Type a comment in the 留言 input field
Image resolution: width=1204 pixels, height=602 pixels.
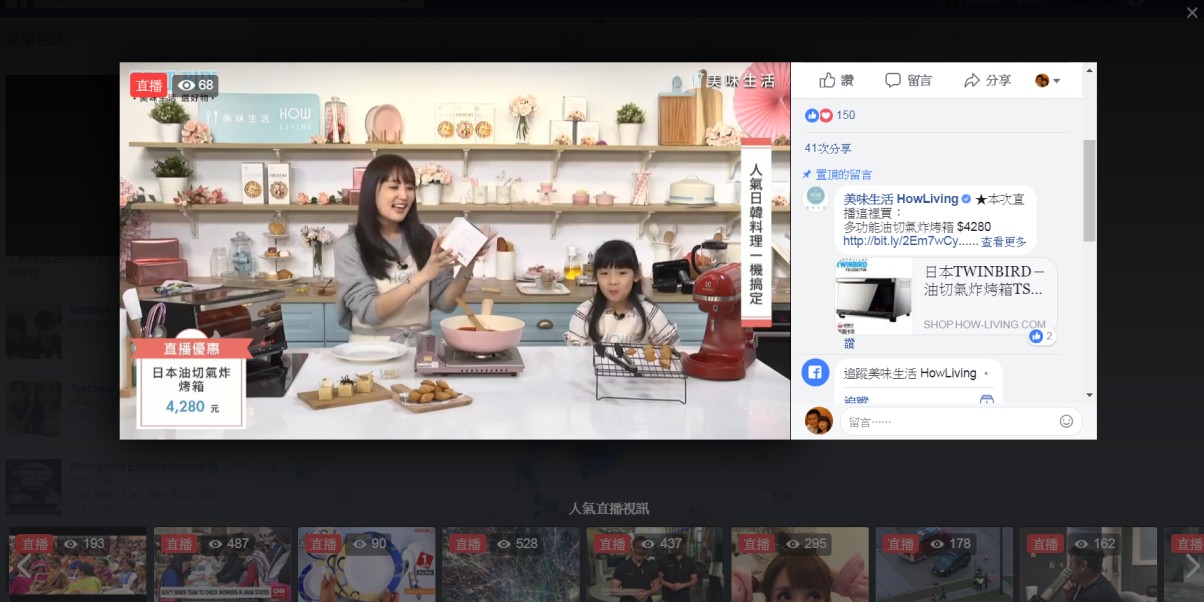click(x=949, y=422)
